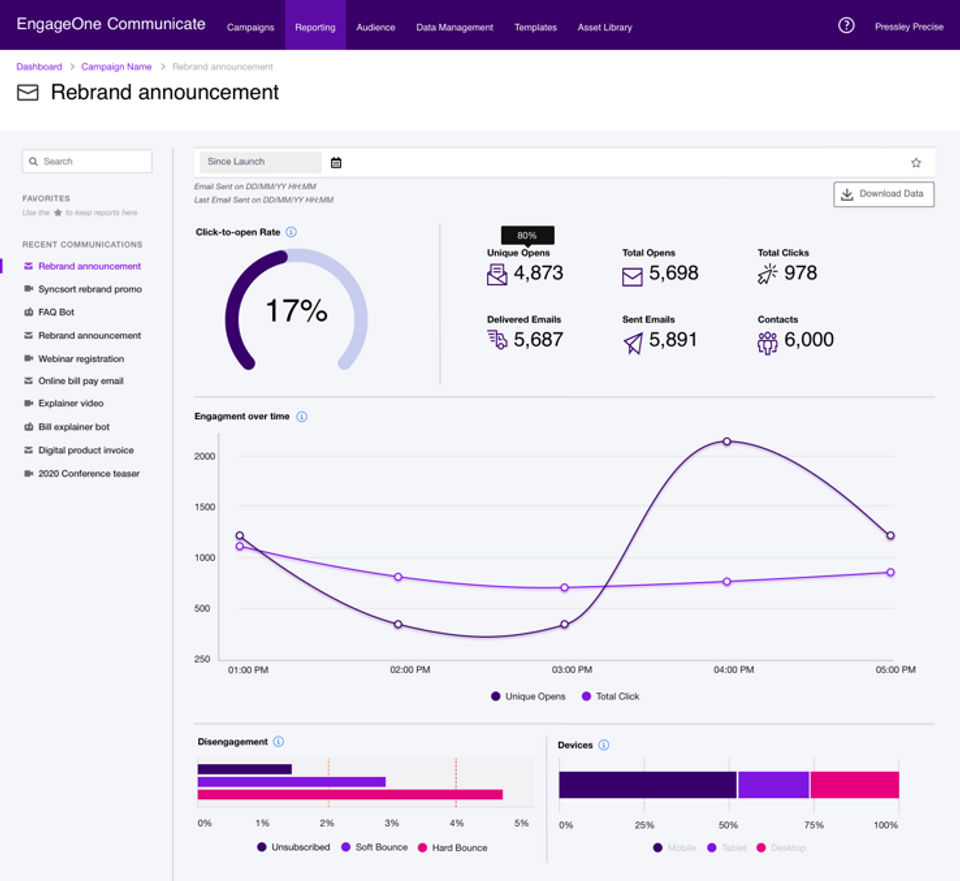Screen dimensions: 960x881
Task: Click the Engagement over time info icon
Action: [x=302, y=416]
